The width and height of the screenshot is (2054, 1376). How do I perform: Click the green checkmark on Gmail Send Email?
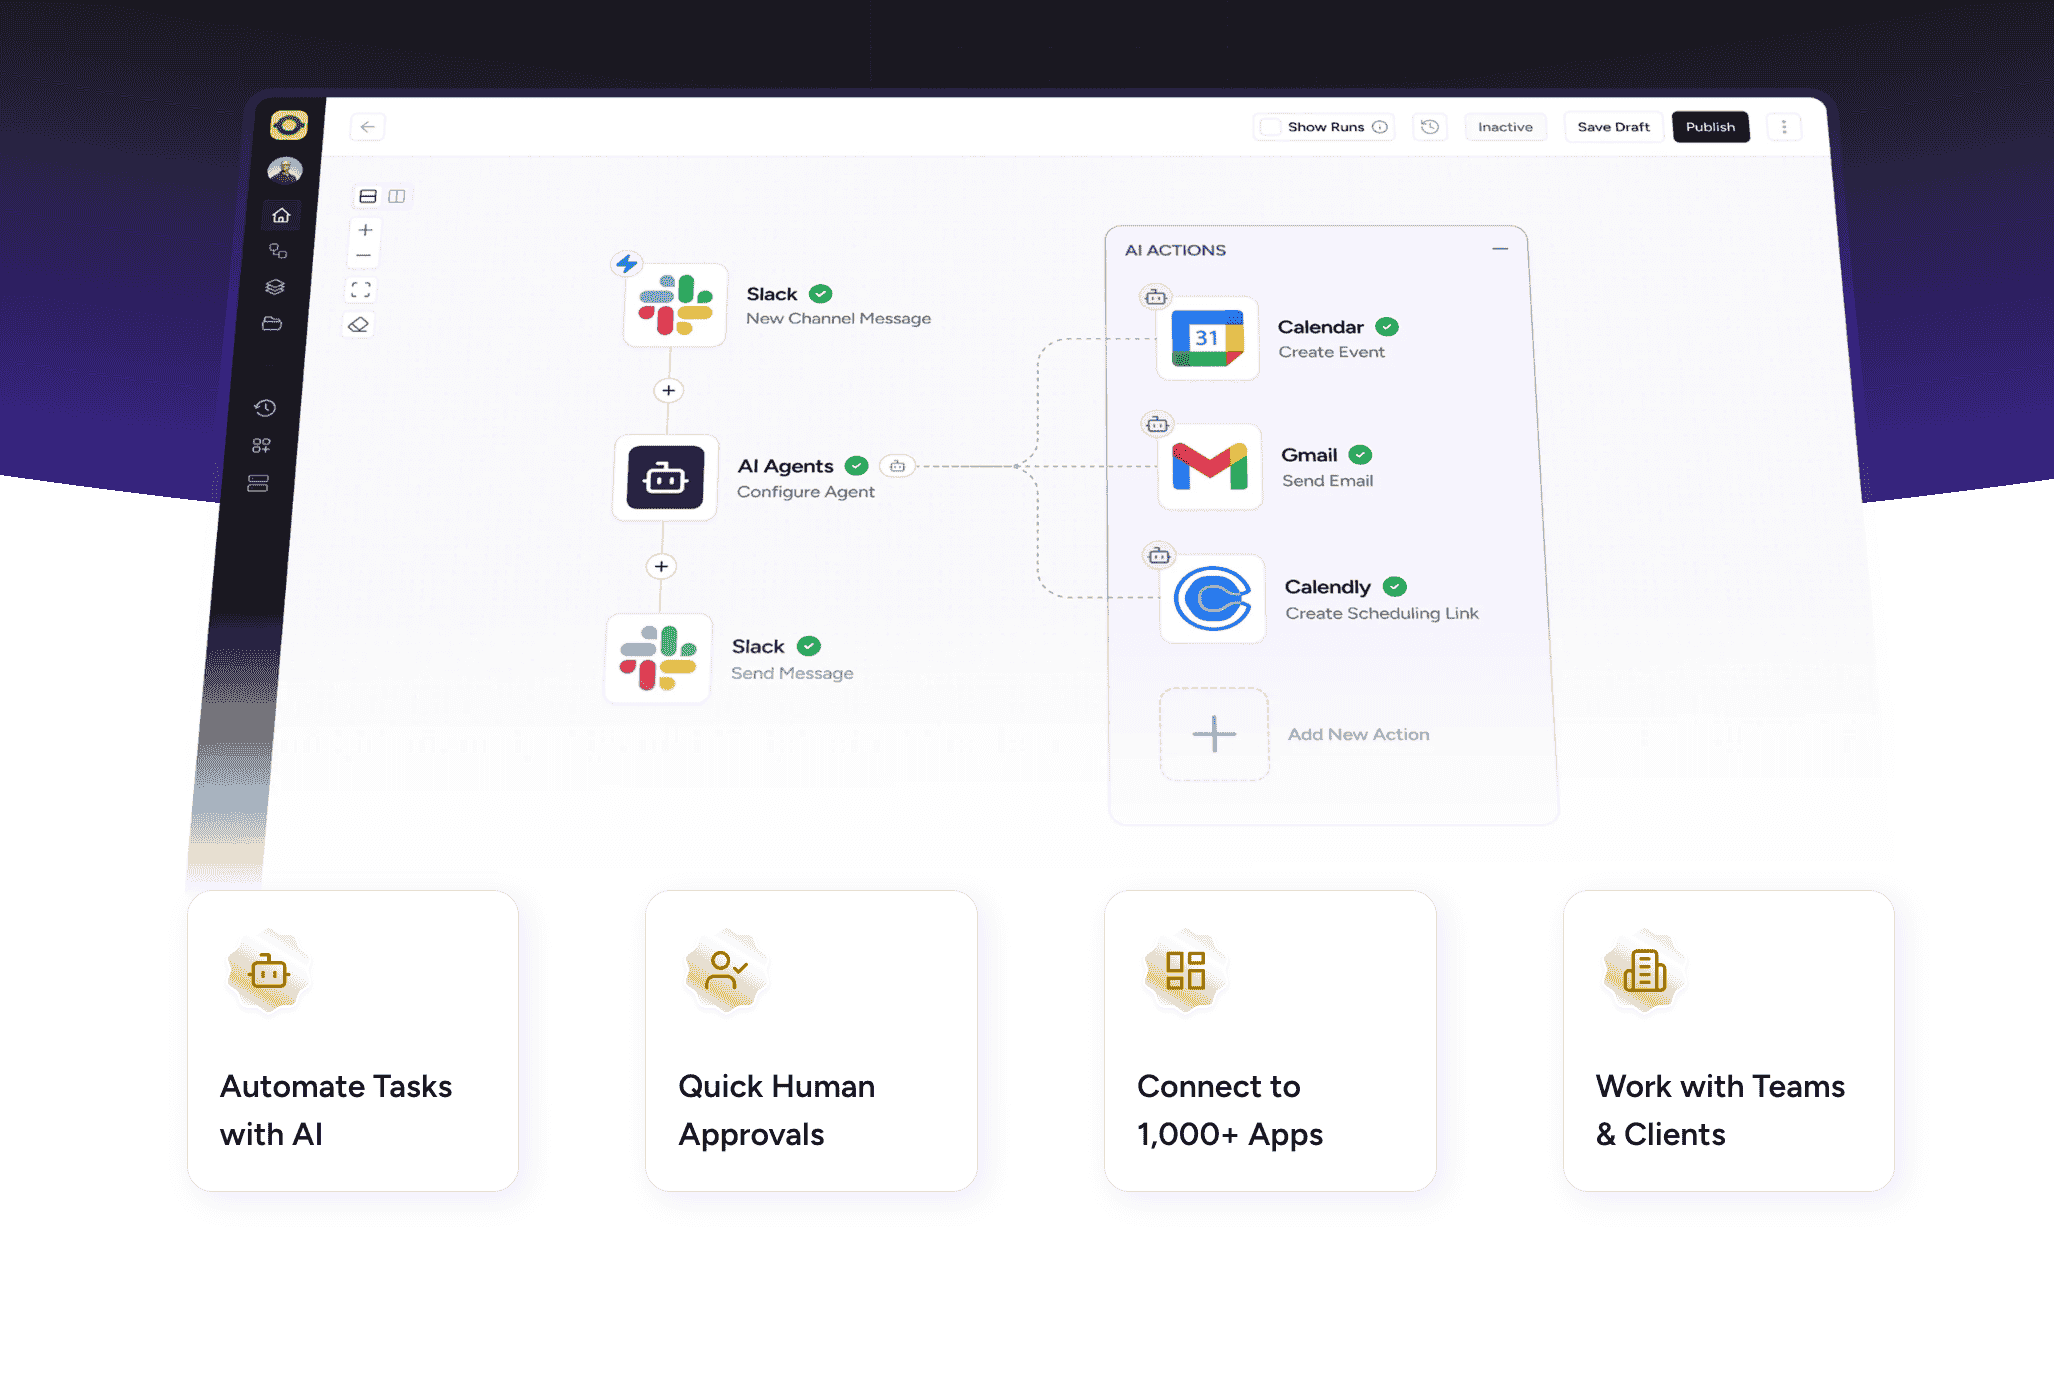pos(1360,454)
